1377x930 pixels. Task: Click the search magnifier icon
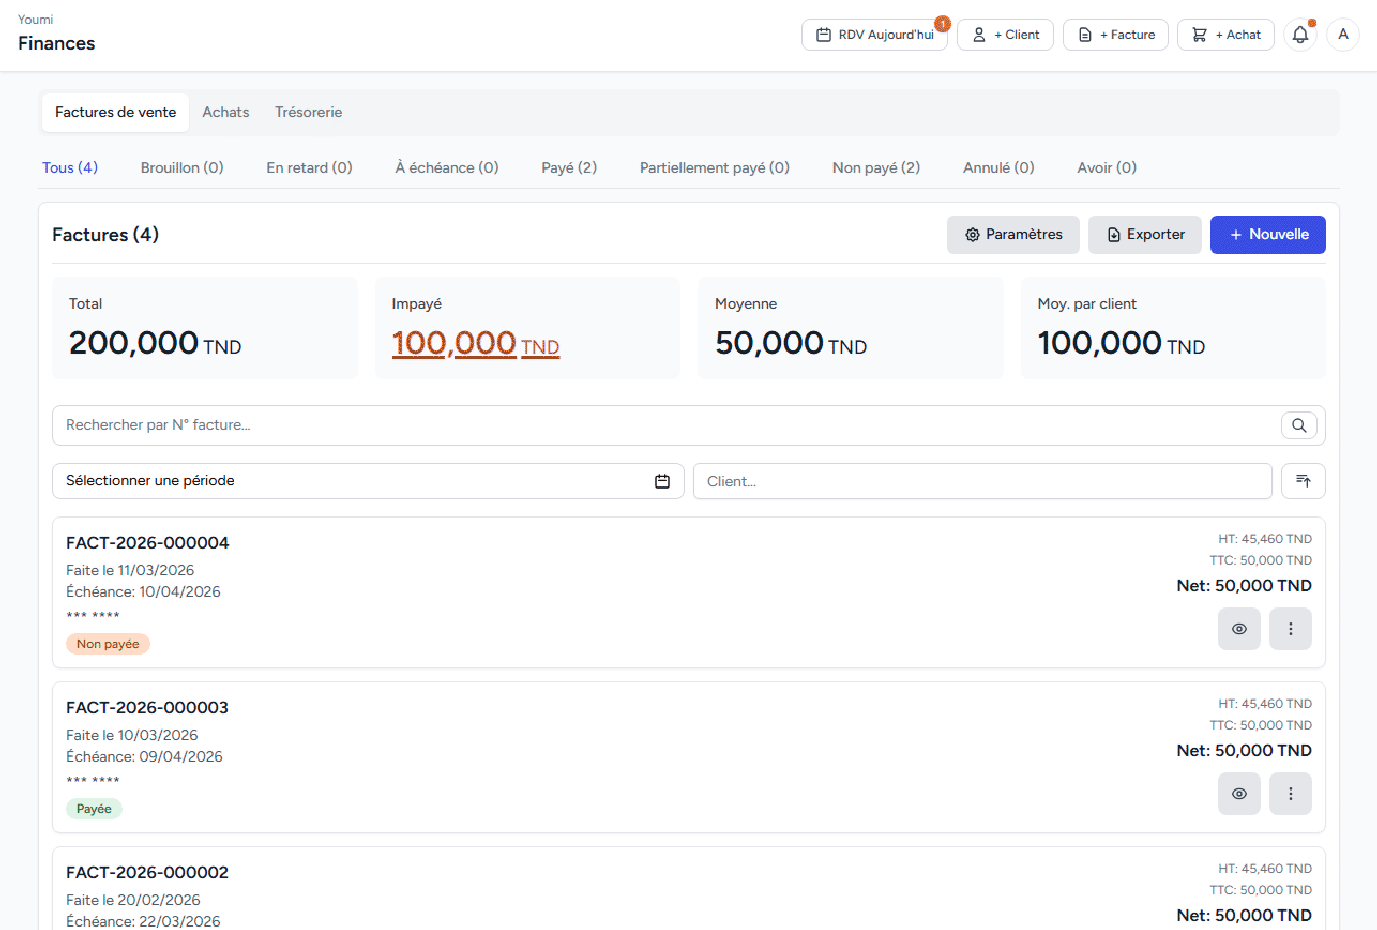coord(1298,425)
